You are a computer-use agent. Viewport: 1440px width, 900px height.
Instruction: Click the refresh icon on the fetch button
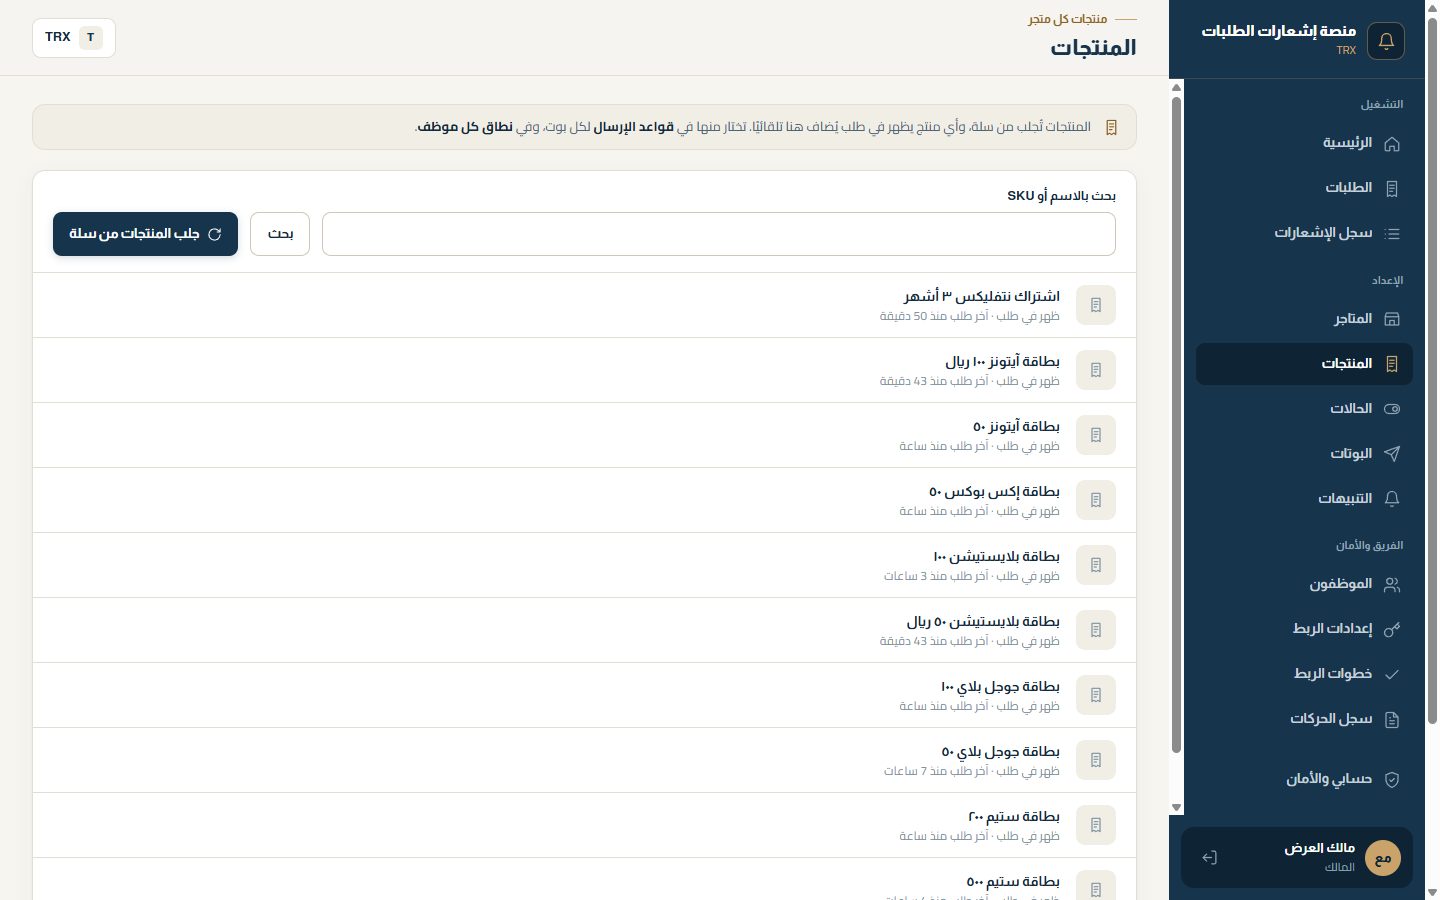[214, 234]
